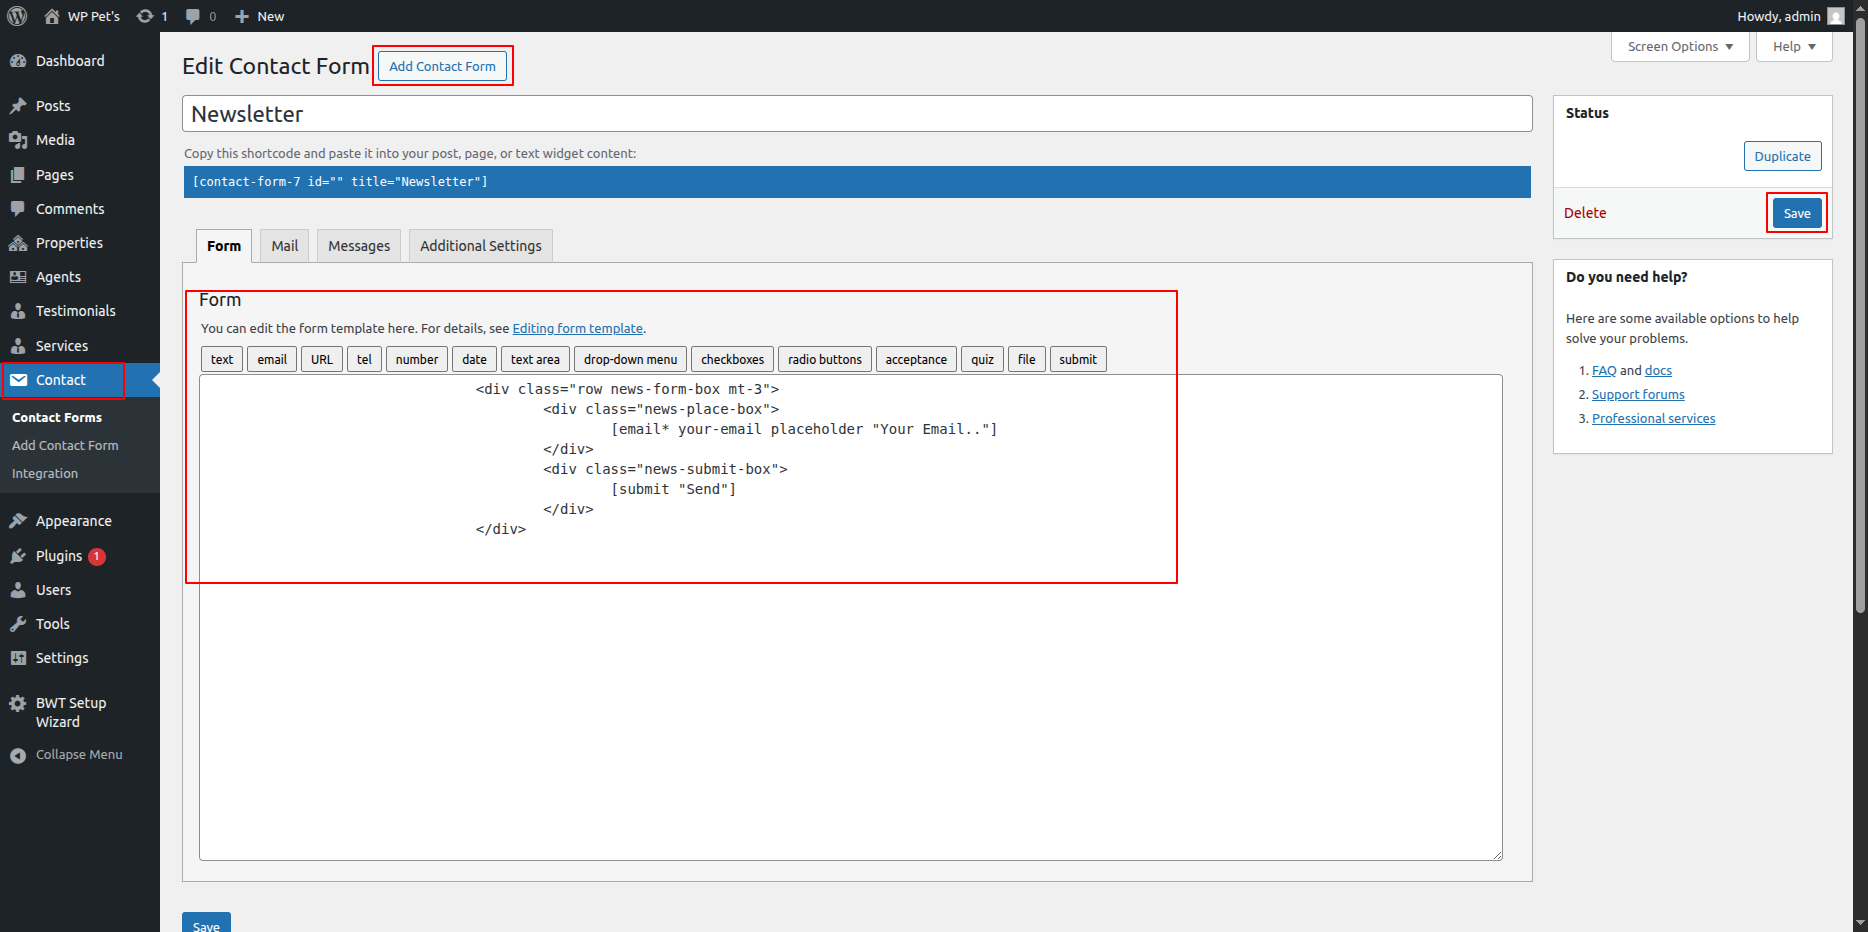Go to Media in the sidebar

55,140
